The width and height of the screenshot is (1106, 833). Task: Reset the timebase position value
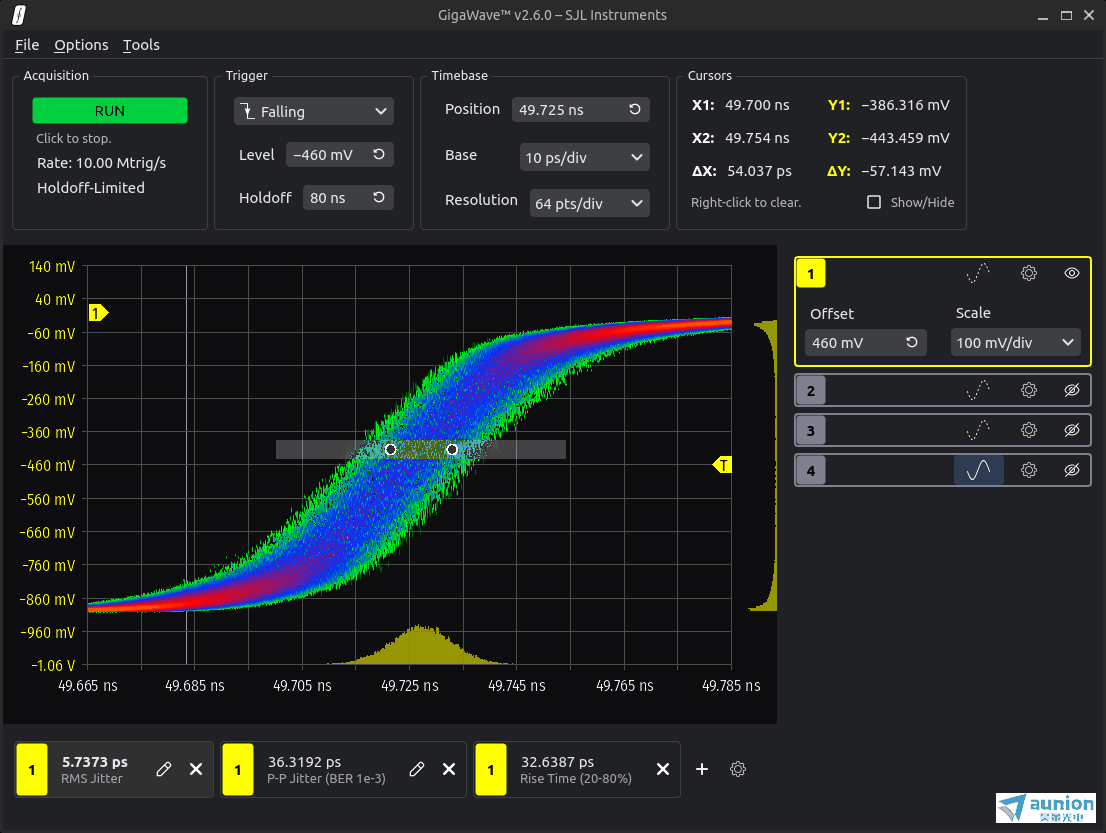(635, 110)
